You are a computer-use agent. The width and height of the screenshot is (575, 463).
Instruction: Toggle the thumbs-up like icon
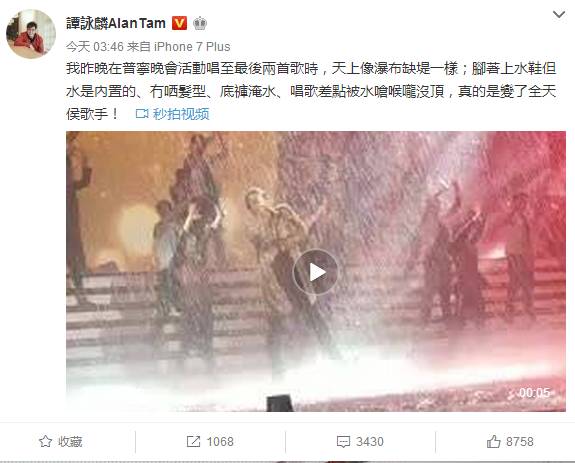[494, 441]
